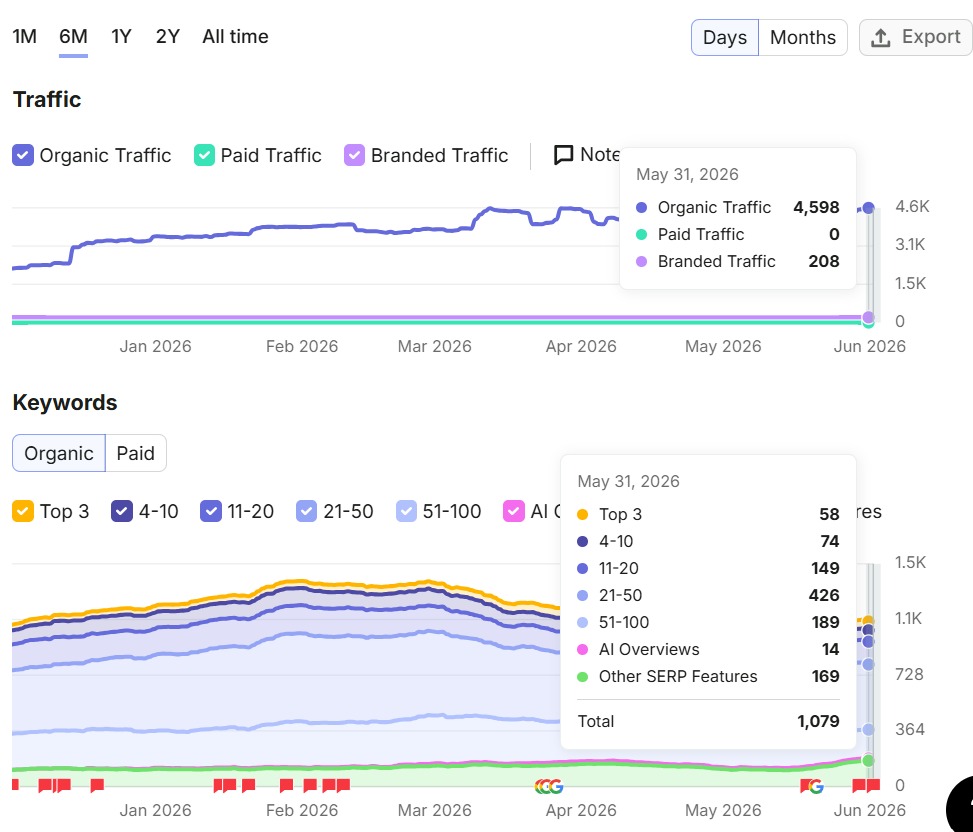Click the red note flag above Jan 2026 label
This screenshot has width=973, height=832.
[97, 785]
